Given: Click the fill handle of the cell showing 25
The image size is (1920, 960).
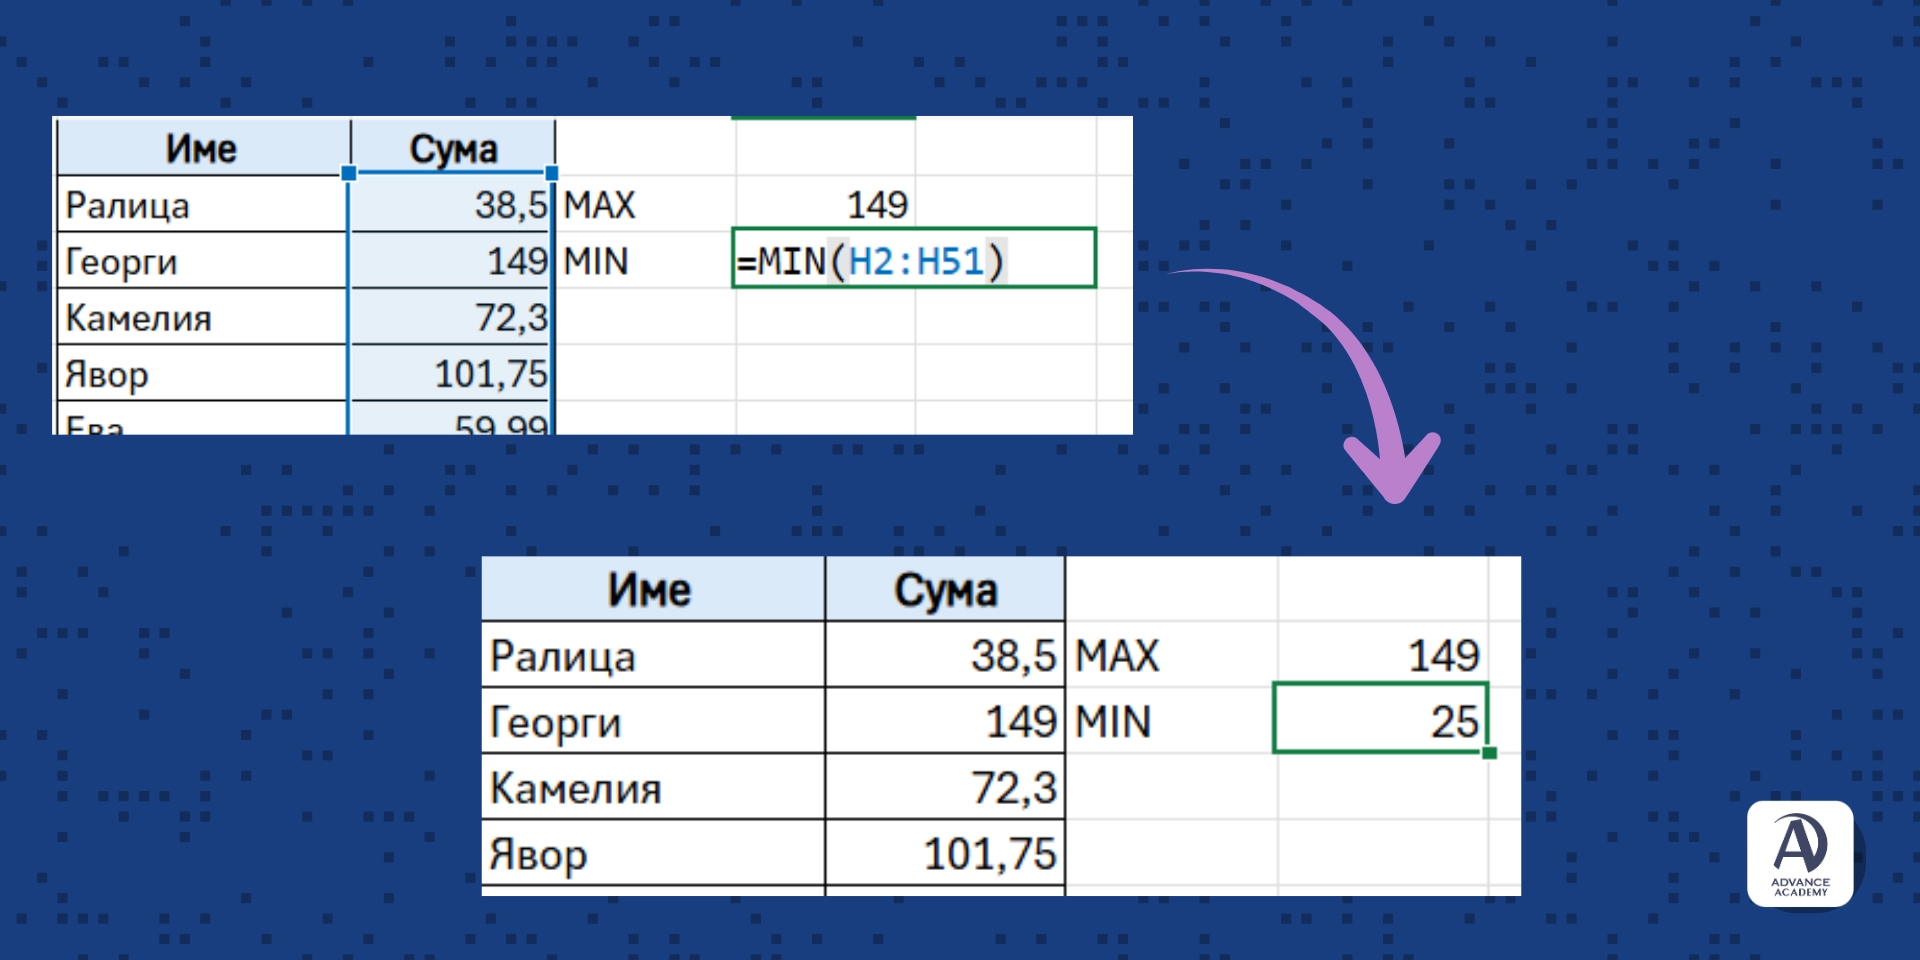Looking at the screenshot, I should 1489,752.
